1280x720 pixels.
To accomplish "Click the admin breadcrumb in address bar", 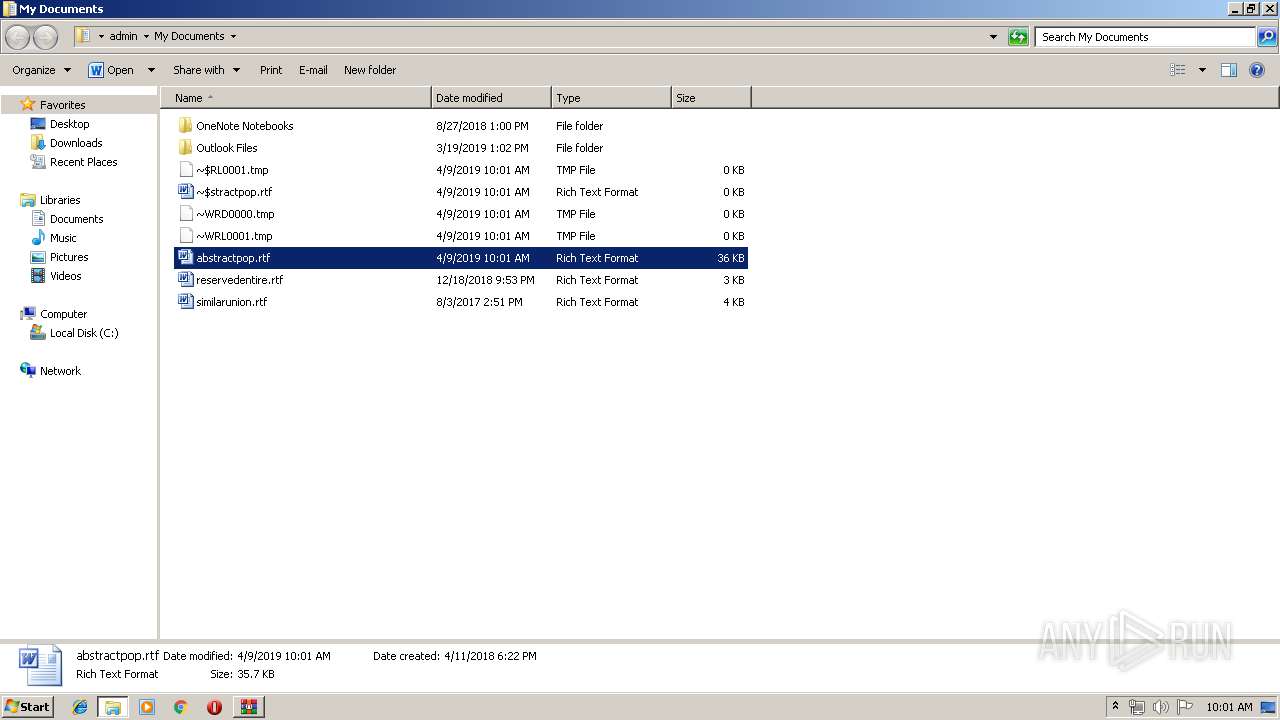I will click(x=123, y=37).
